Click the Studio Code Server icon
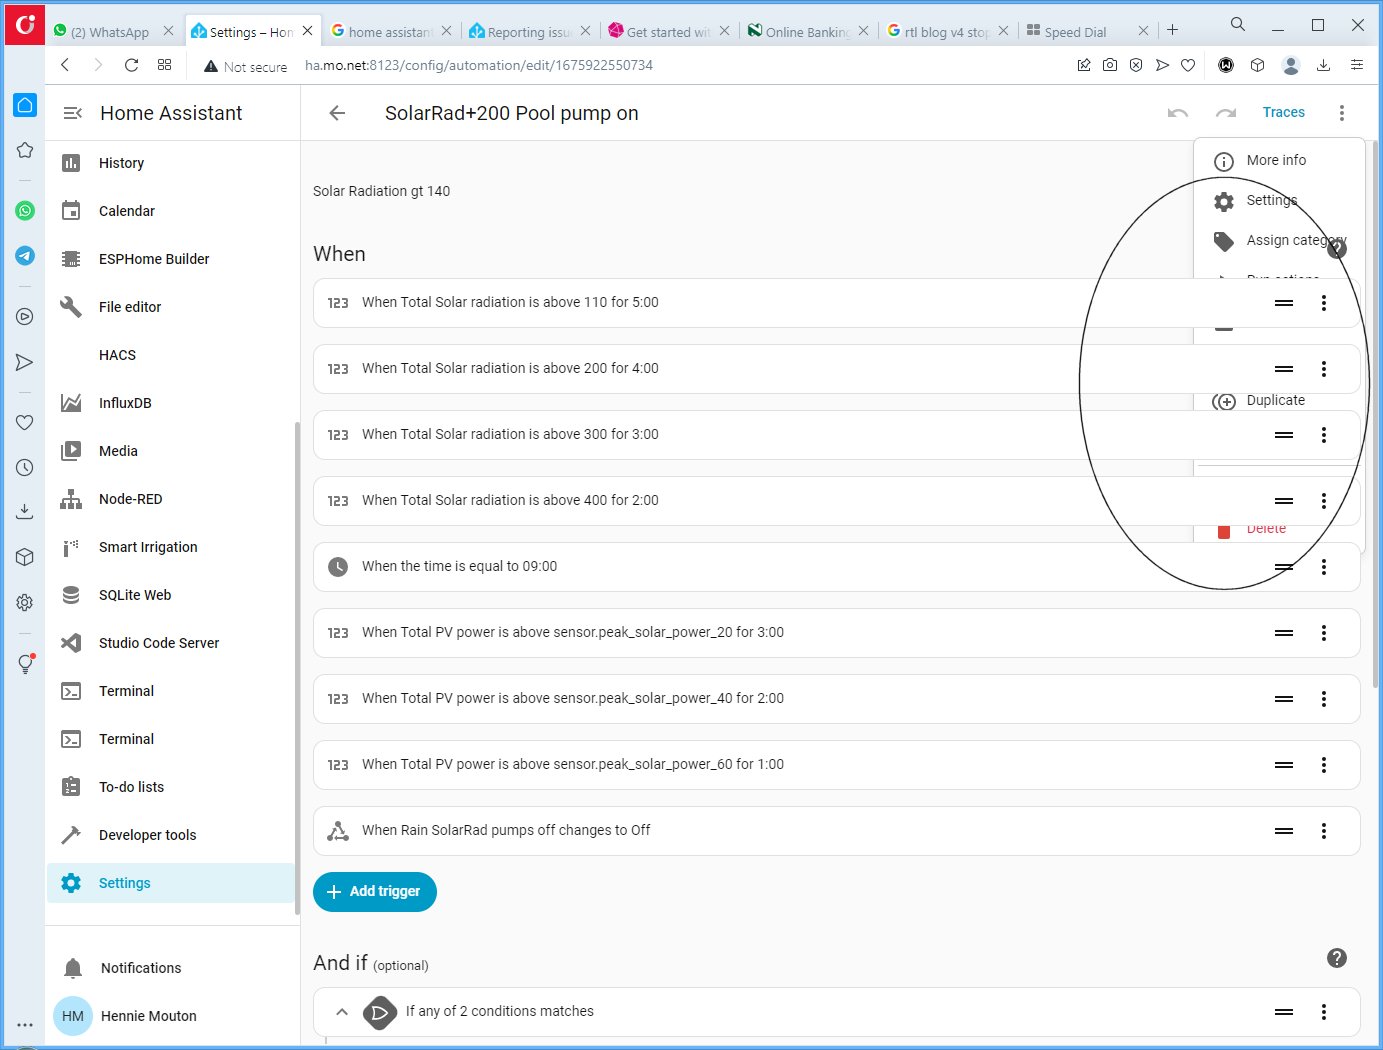 click(71, 643)
